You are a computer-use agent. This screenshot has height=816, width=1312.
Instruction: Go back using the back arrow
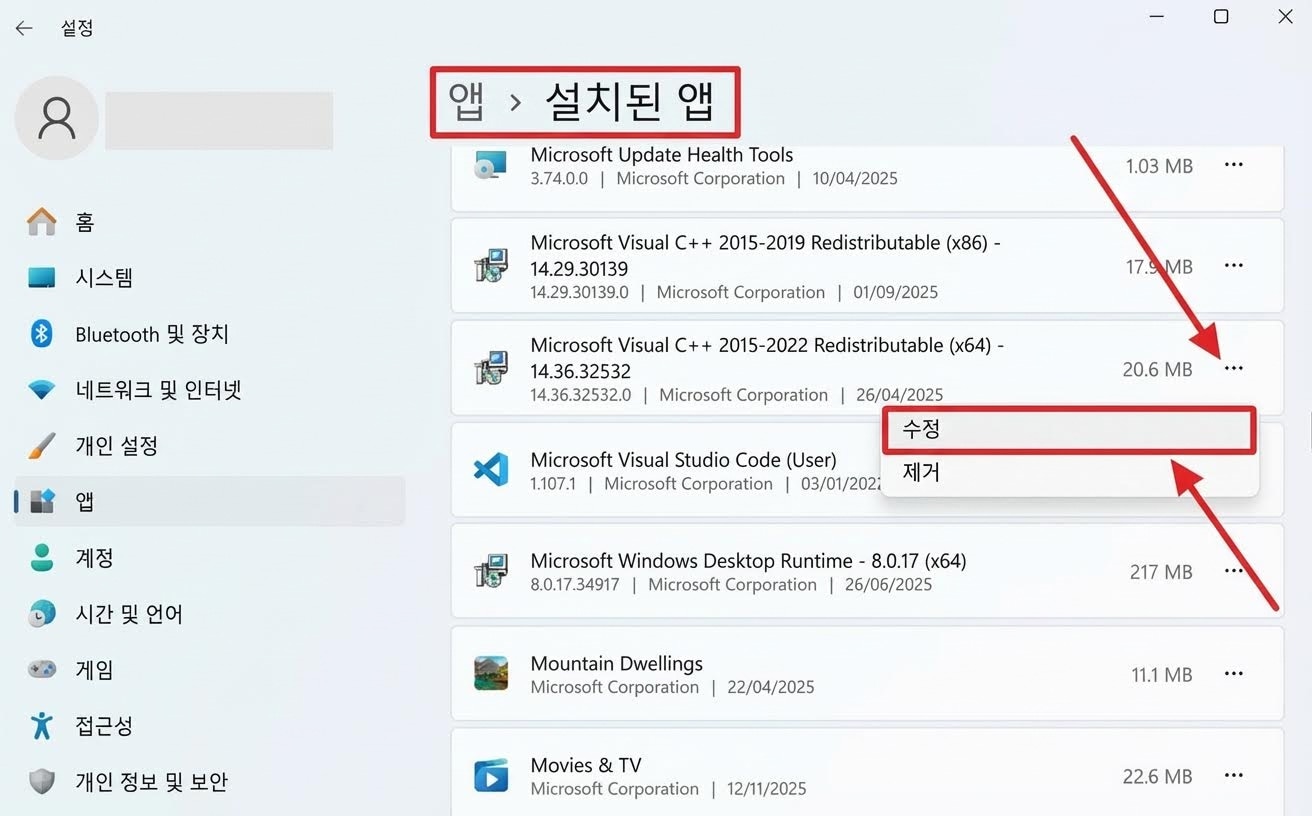pyautogui.click(x=24, y=28)
